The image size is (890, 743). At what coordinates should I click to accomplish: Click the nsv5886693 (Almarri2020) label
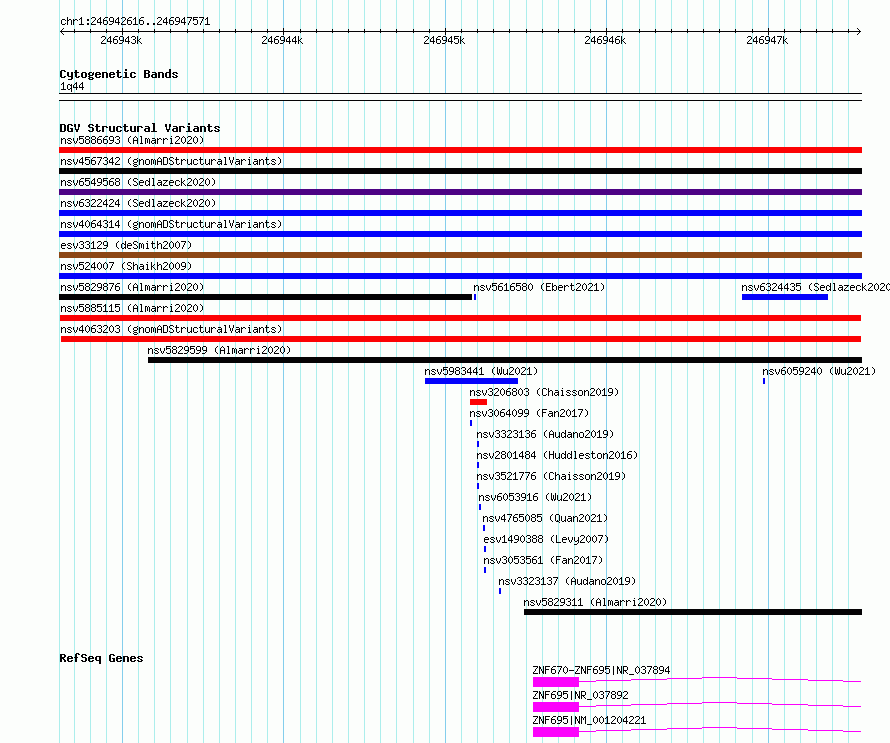pos(132,140)
